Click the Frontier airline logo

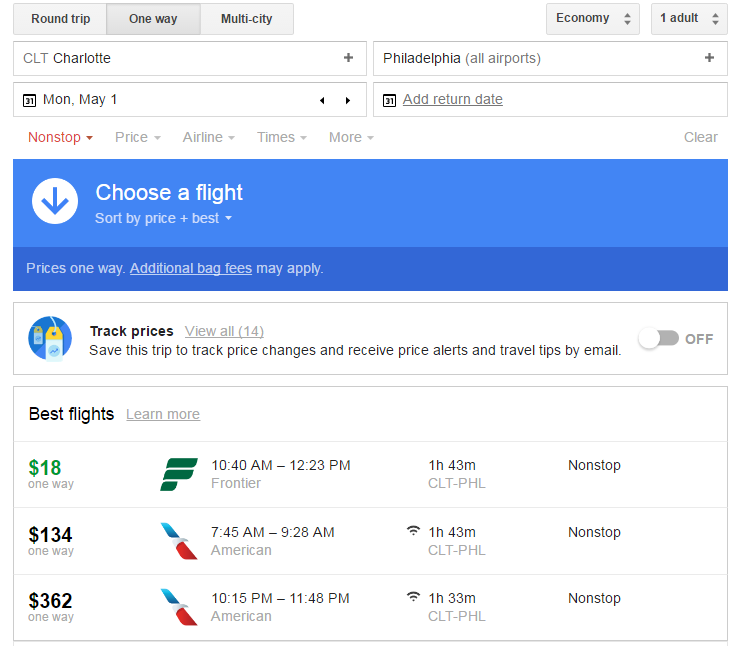click(179, 474)
